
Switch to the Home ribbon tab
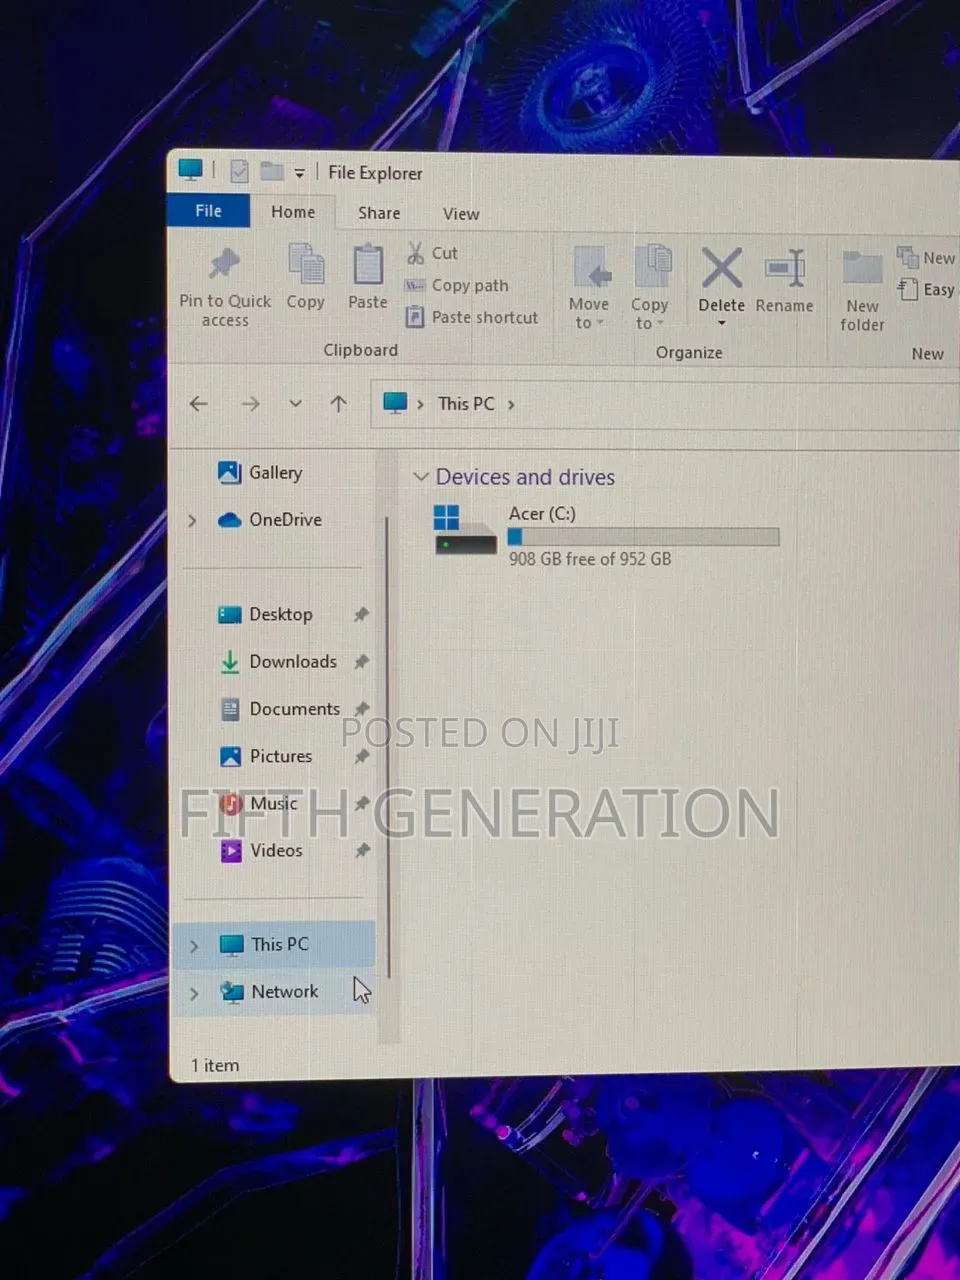click(293, 212)
